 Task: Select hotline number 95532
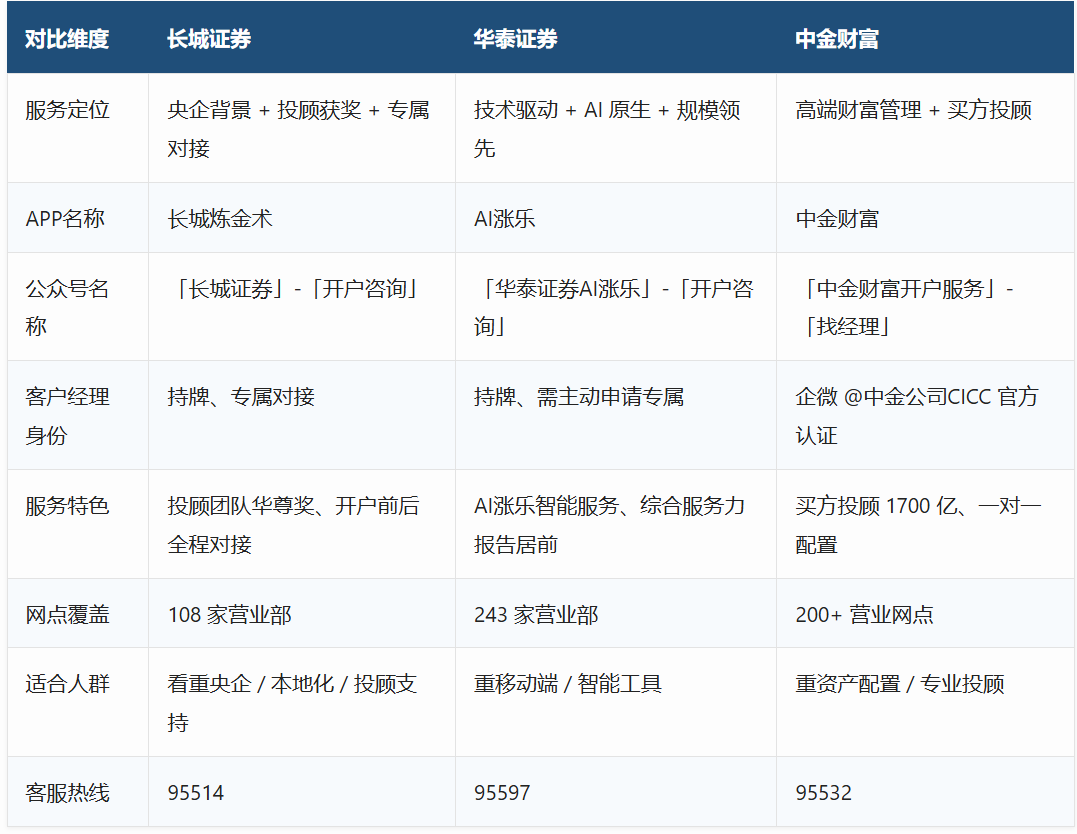[824, 793]
